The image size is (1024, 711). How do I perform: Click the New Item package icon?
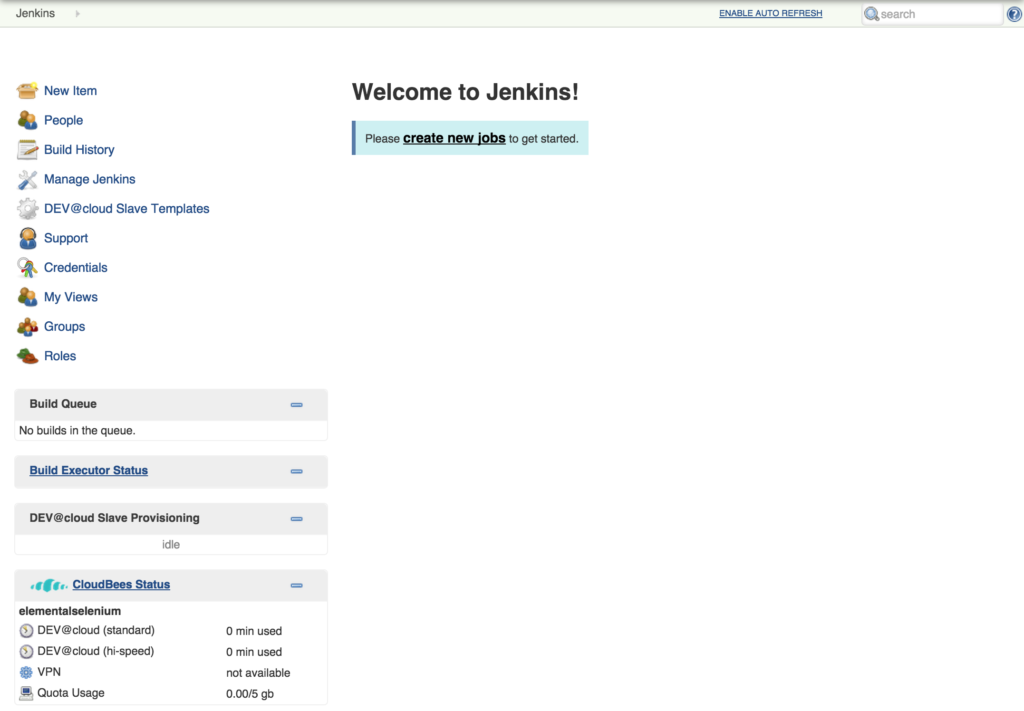27,90
